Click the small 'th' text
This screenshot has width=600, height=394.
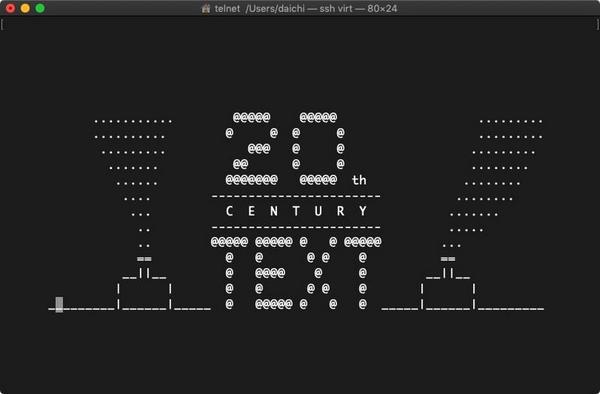(359, 180)
